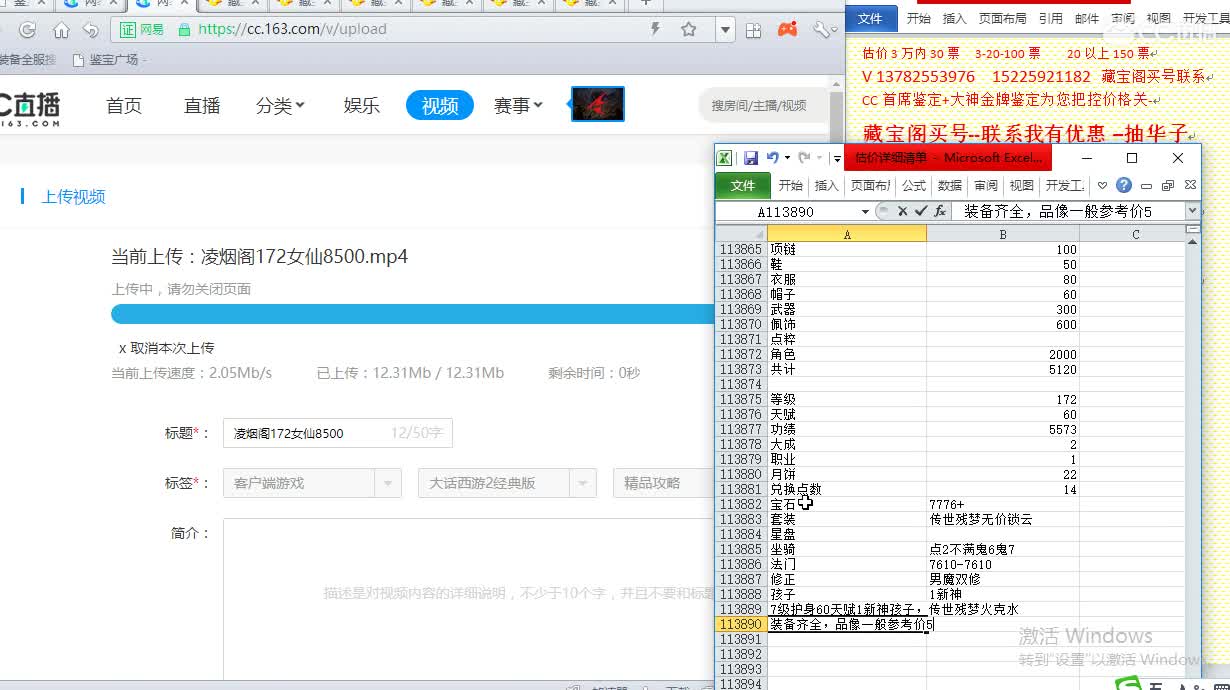Restore the Excel workbook window
Viewport: 1230px width, 690px height.
pyautogui.click(x=1168, y=185)
